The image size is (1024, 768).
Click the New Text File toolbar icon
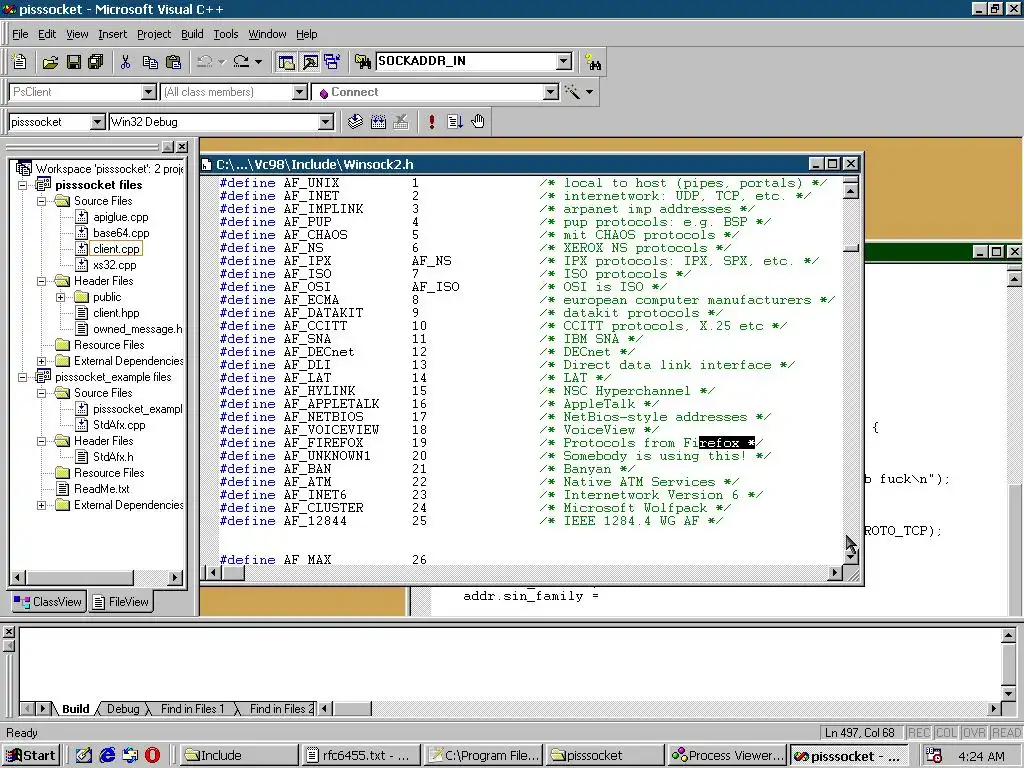(20, 62)
